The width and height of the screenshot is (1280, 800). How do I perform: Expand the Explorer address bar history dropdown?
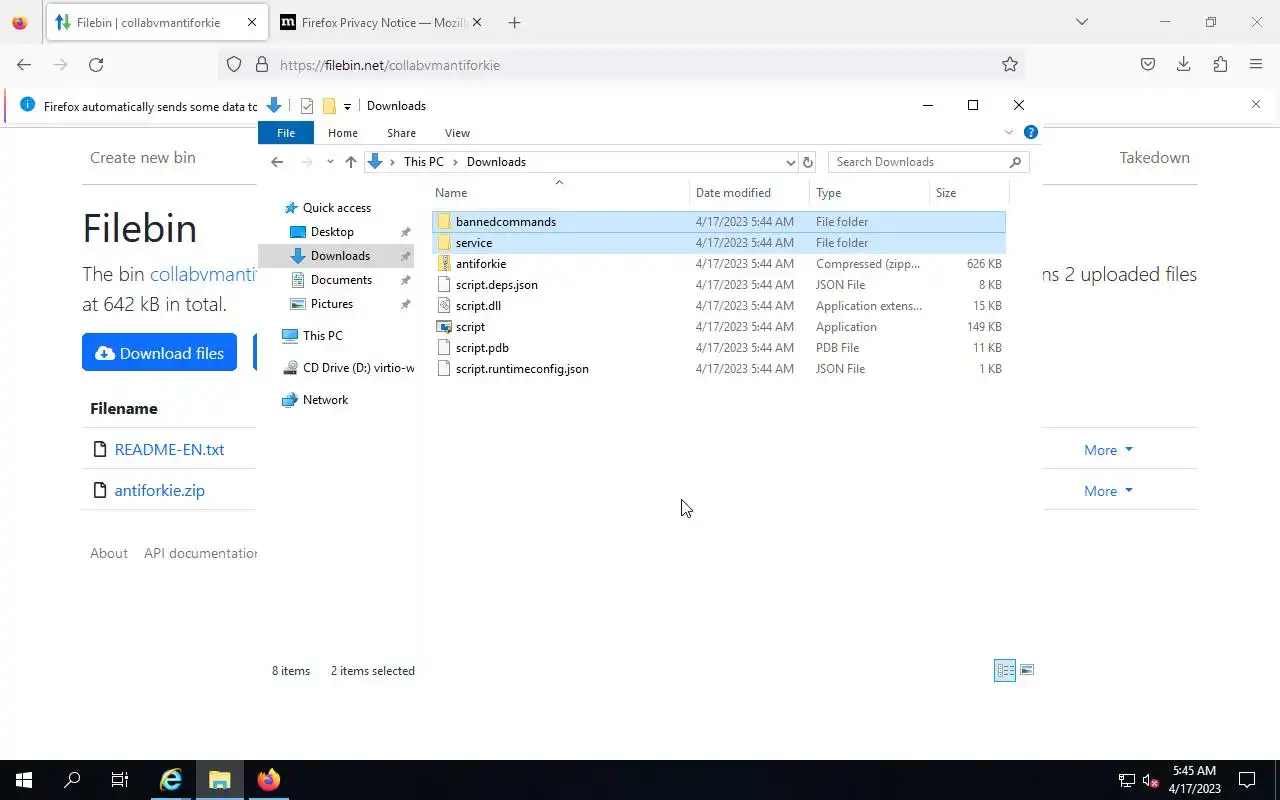click(790, 162)
